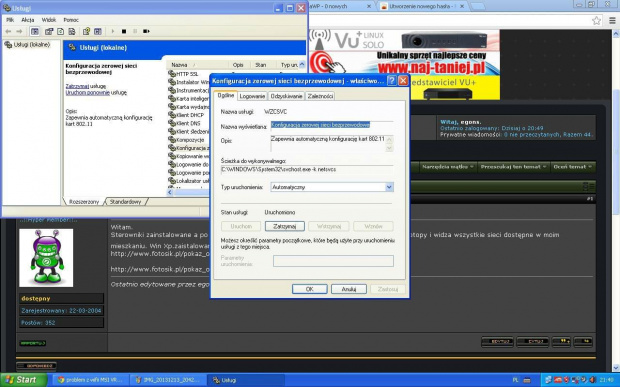This screenshot has height=387, width=620.
Task: Click the Zatrzymaj usługę link
Action: coord(77,86)
